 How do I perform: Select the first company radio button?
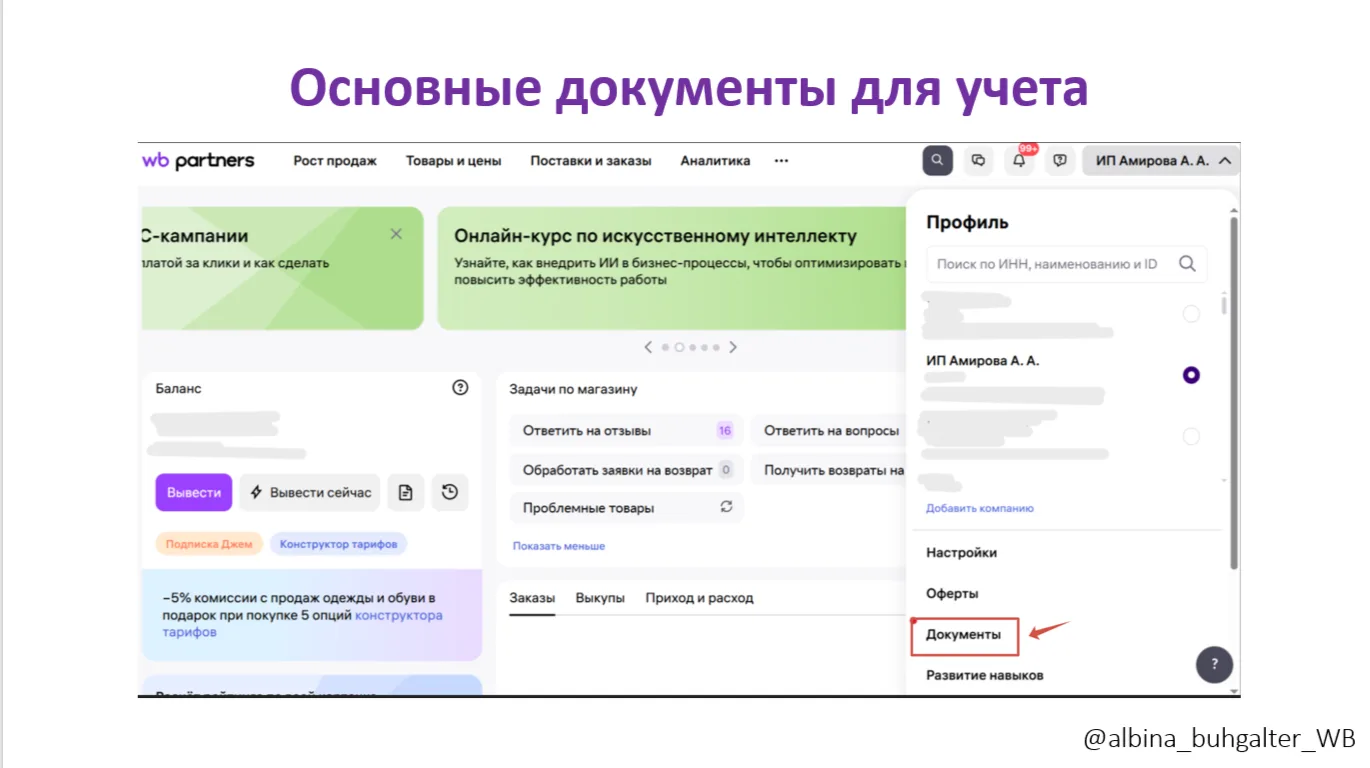(1191, 314)
